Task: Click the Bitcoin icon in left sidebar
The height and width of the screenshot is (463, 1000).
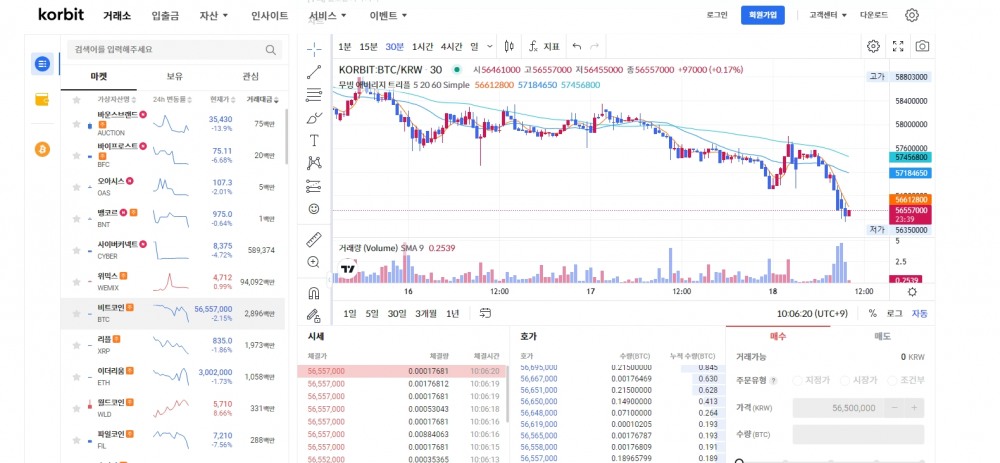Action: tap(42, 149)
